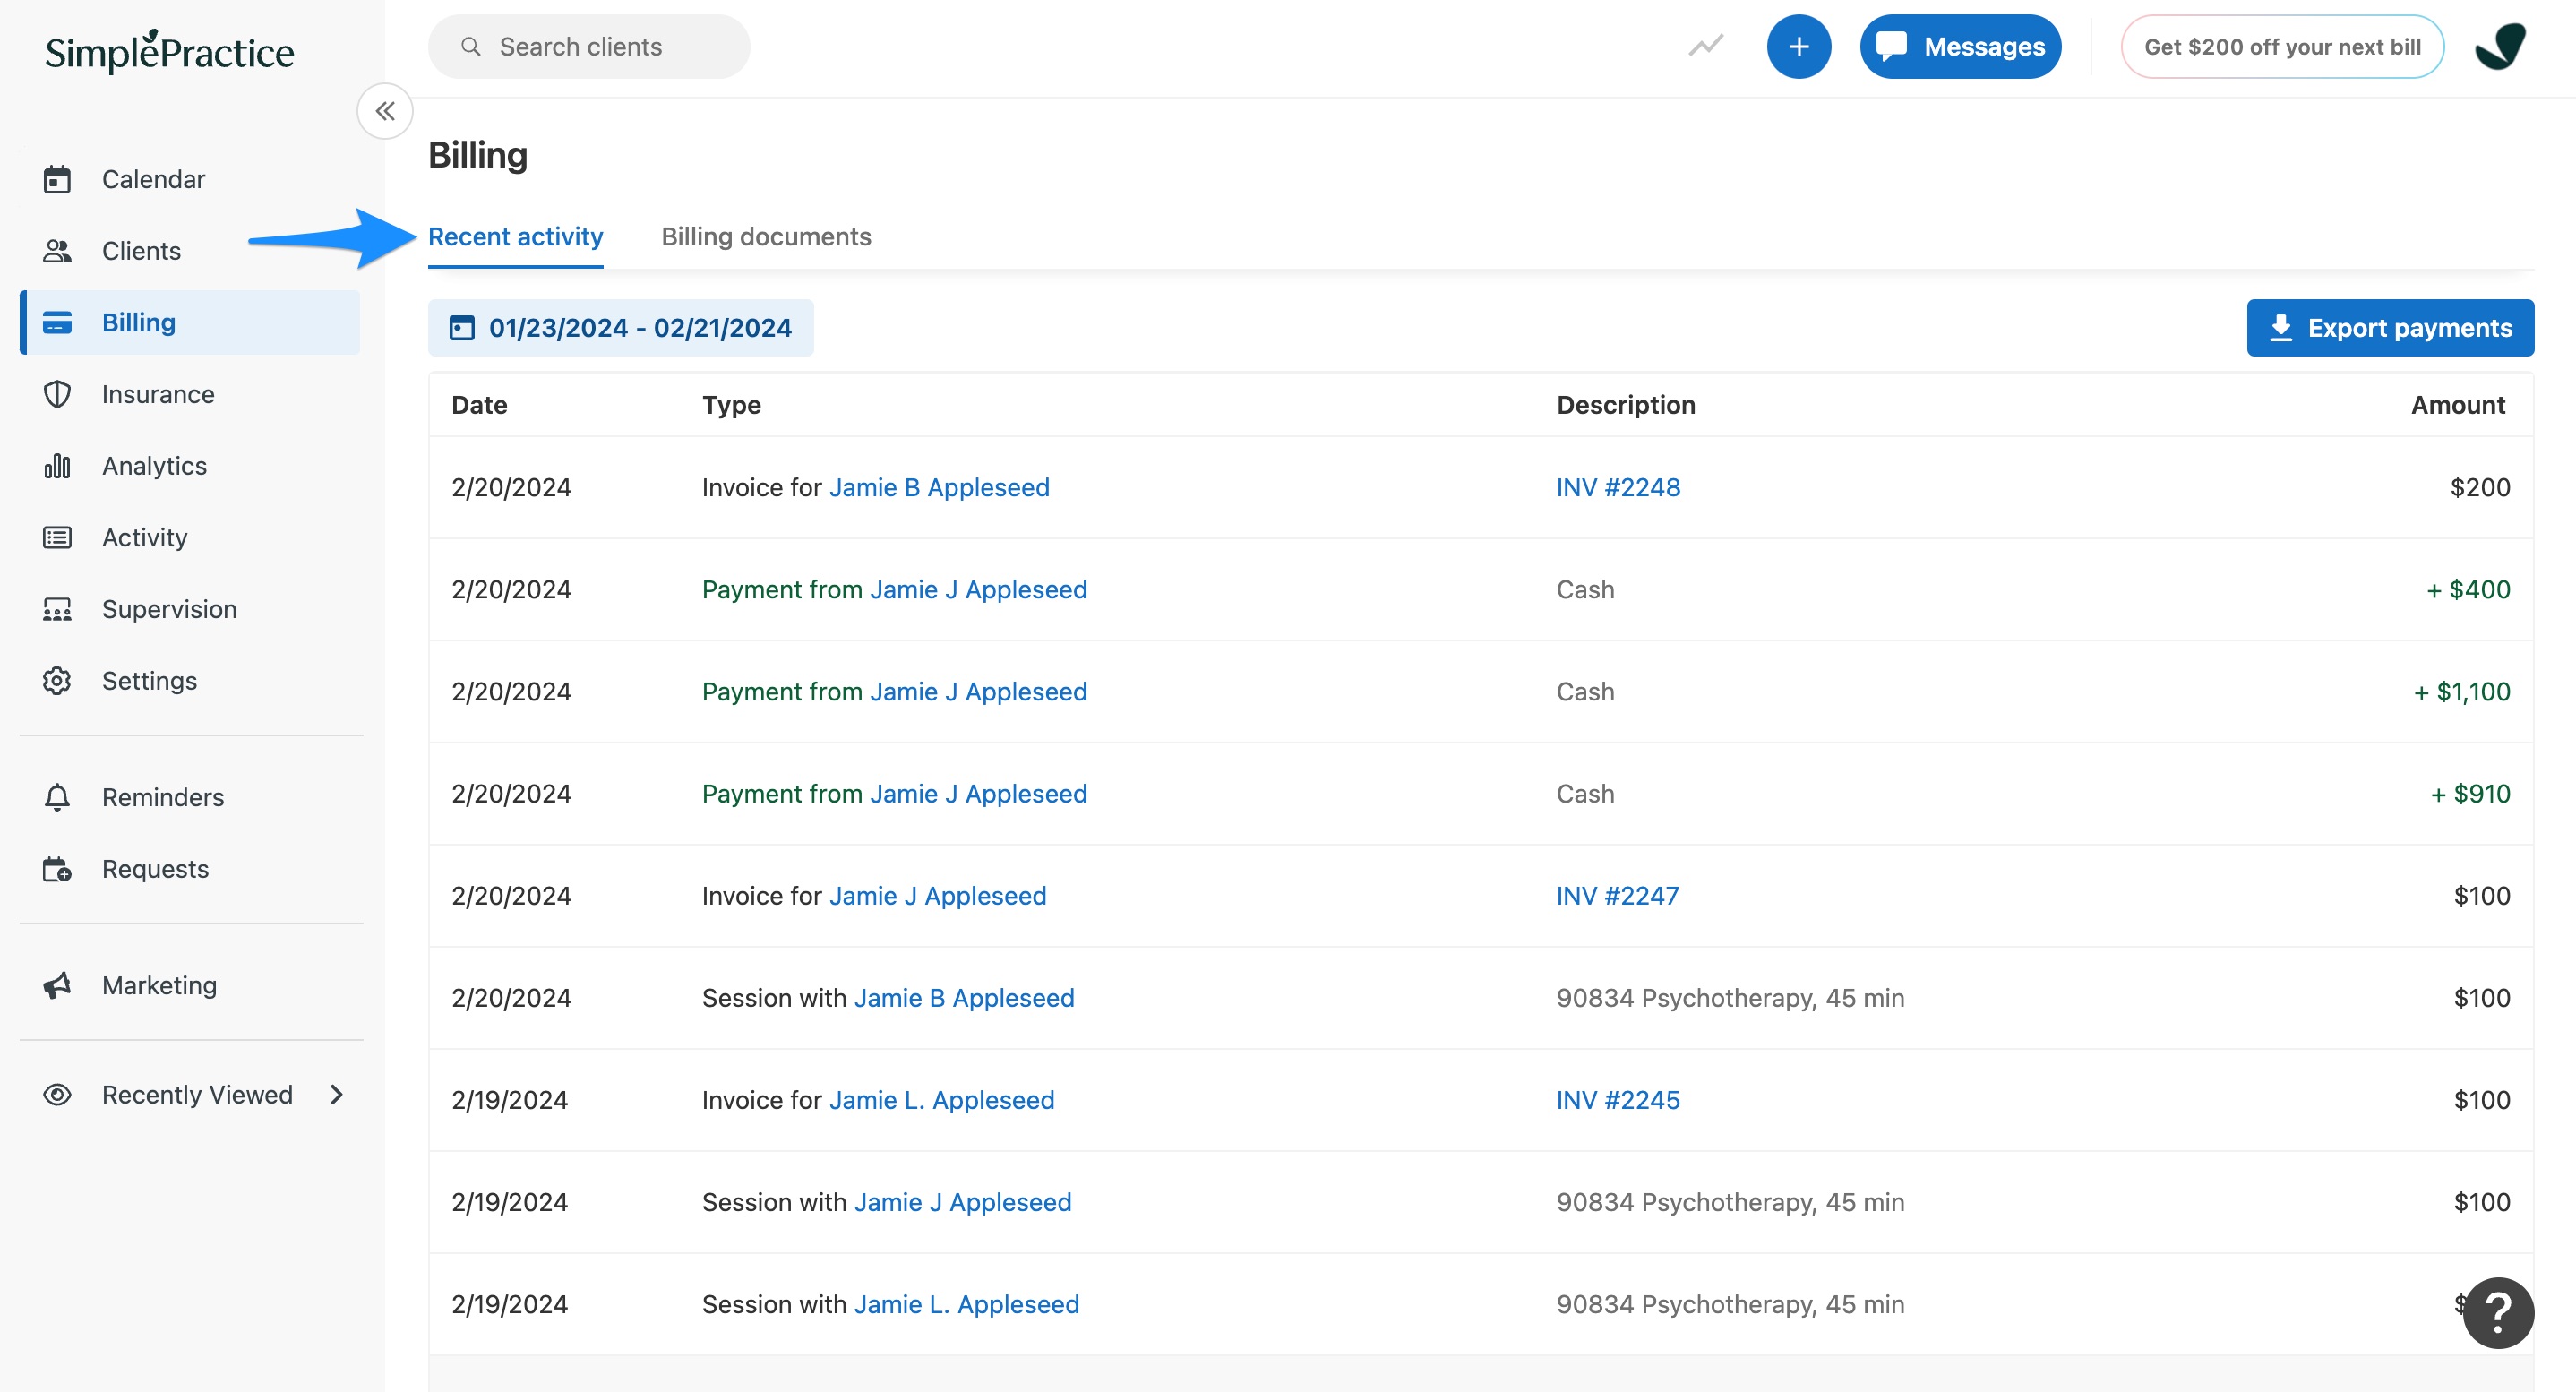Open Jamie L. Appleseed in INV #2245 row
The height and width of the screenshot is (1392, 2576).
(941, 1100)
